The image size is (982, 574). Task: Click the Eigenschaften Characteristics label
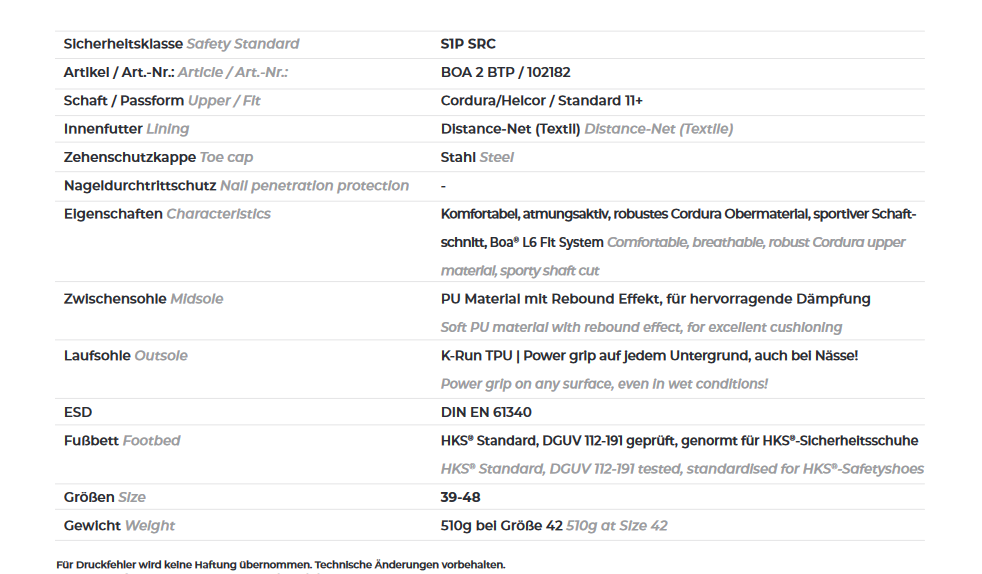click(167, 214)
